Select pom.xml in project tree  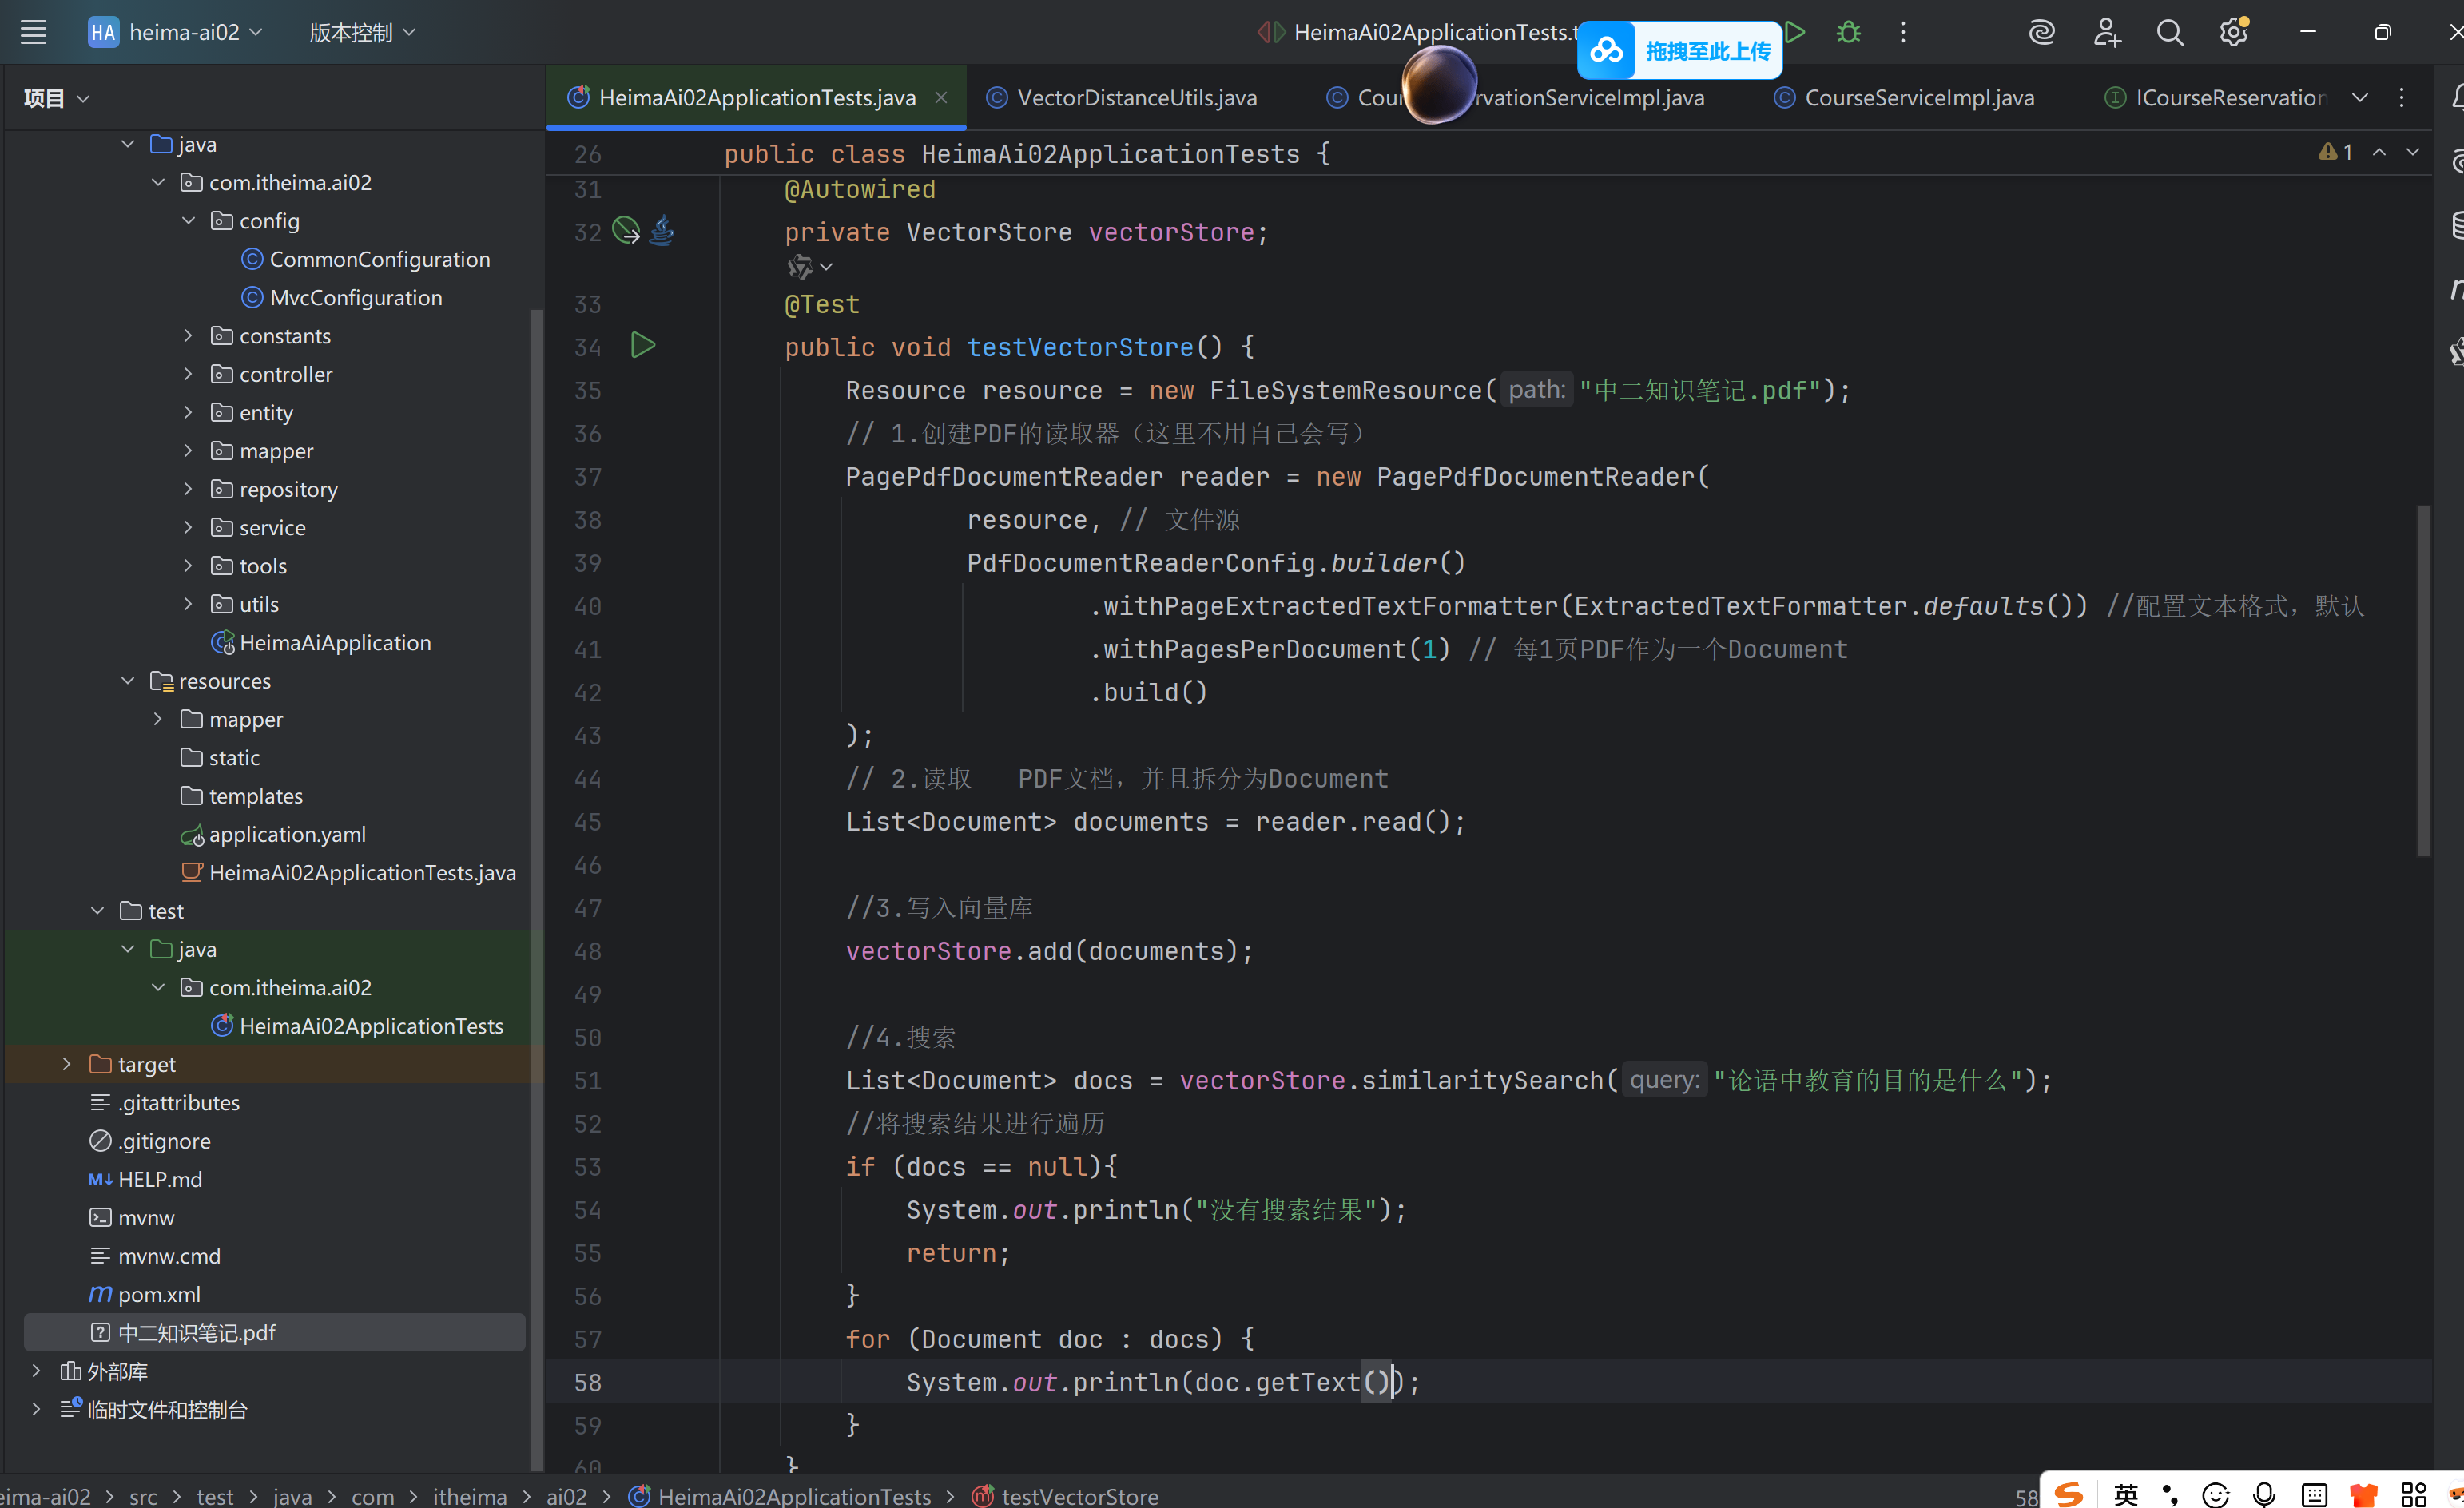[x=159, y=1294]
